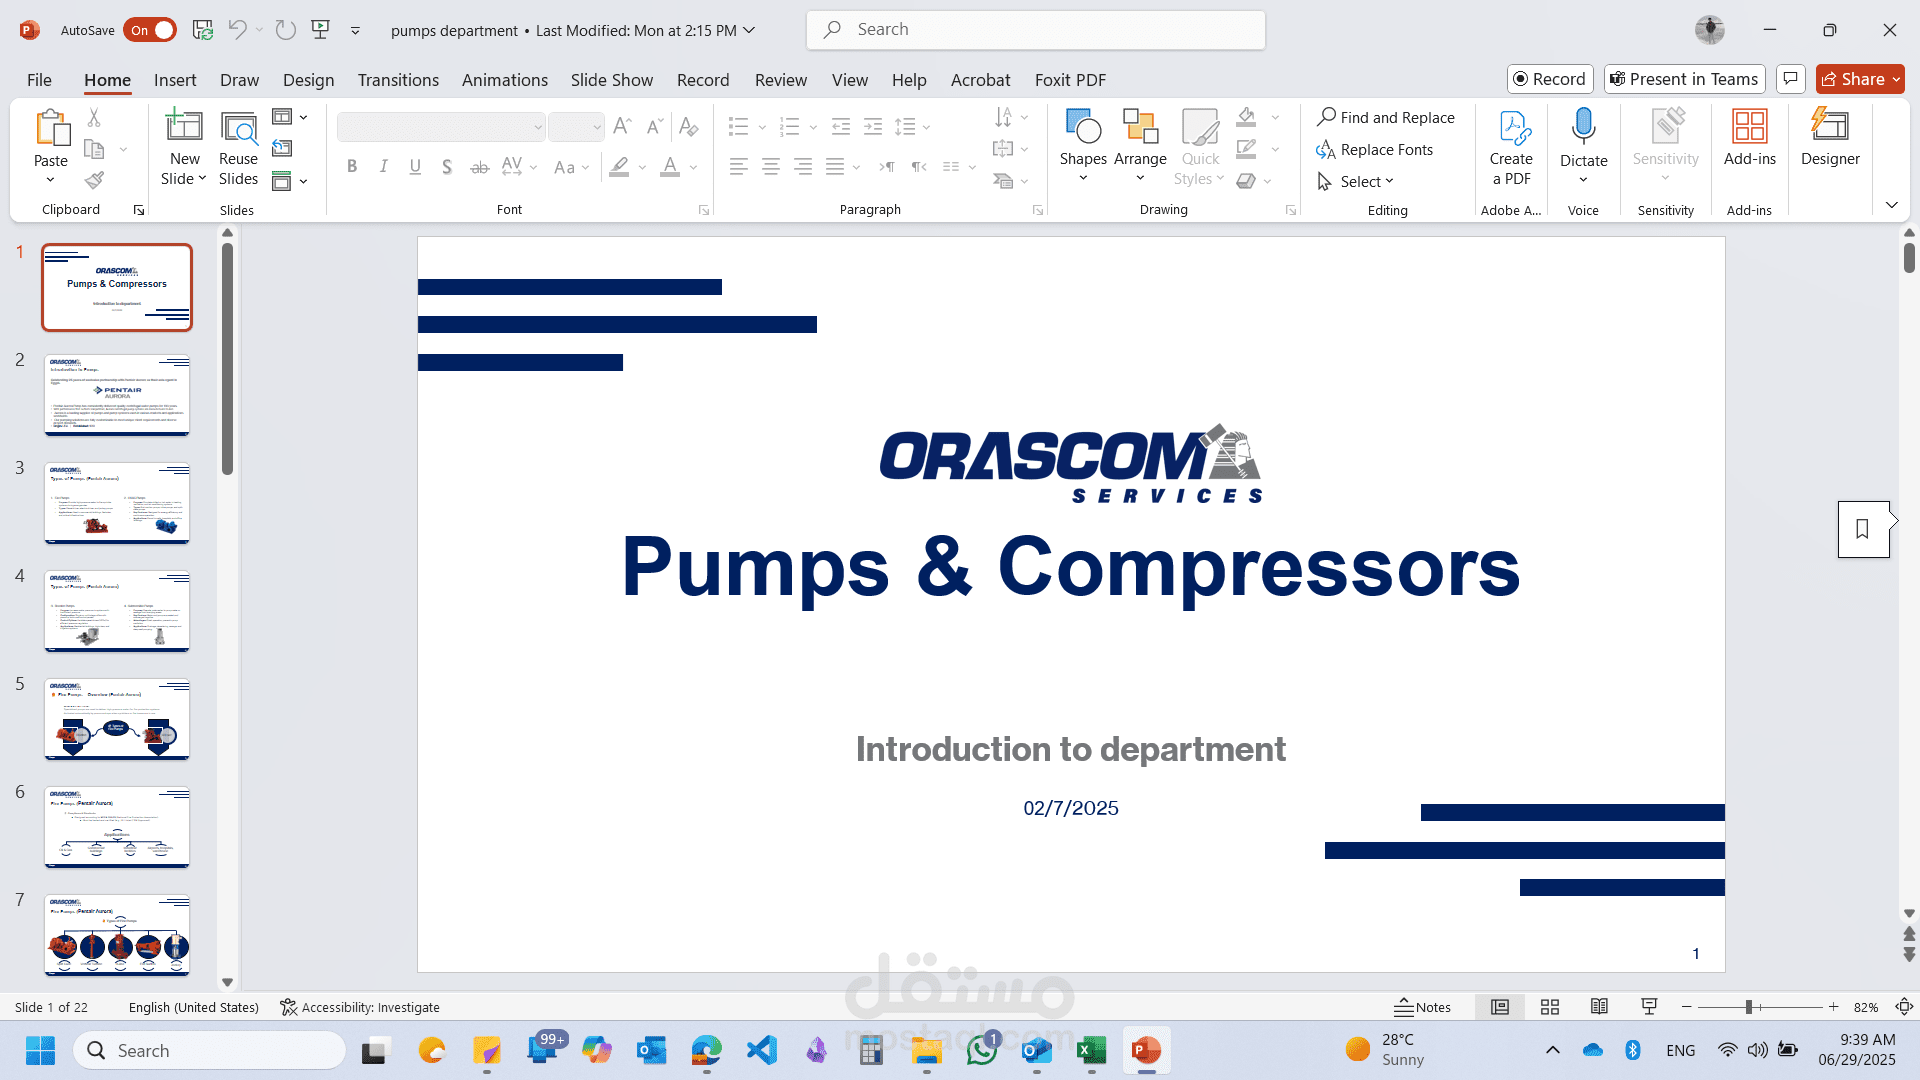Open the Animations tab
The width and height of the screenshot is (1920, 1080).
point(505,80)
